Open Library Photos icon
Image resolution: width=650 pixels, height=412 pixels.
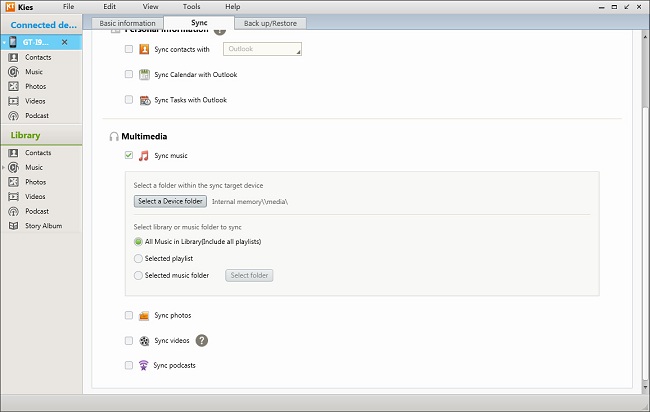(x=14, y=182)
